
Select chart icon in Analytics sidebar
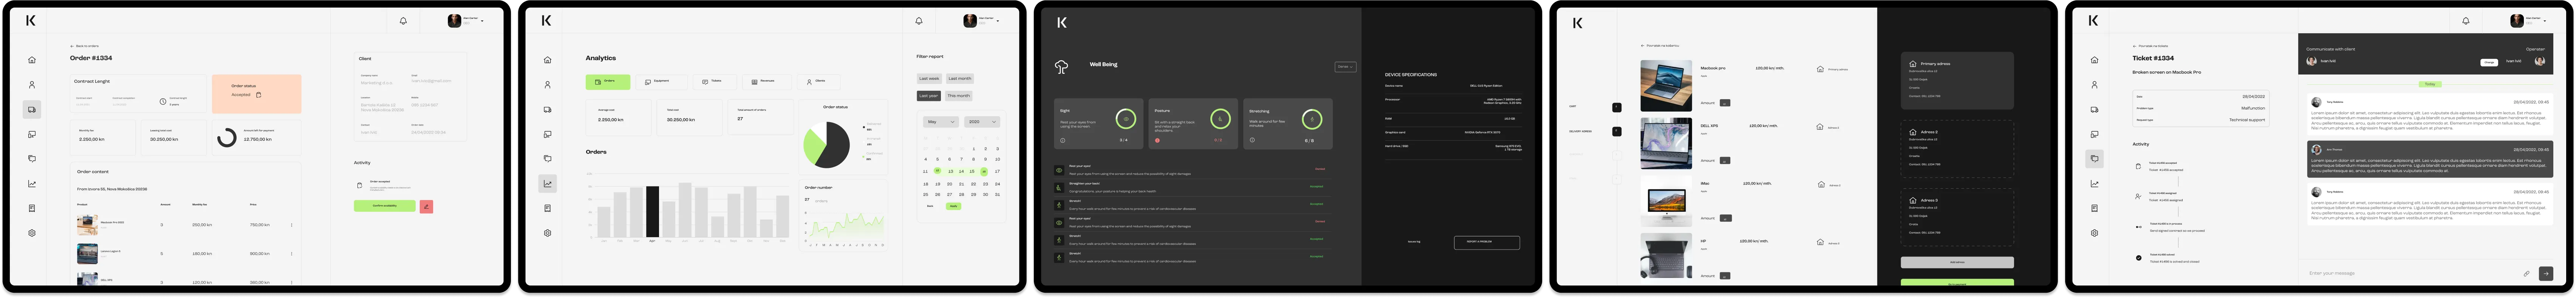click(x=547, y=184)
